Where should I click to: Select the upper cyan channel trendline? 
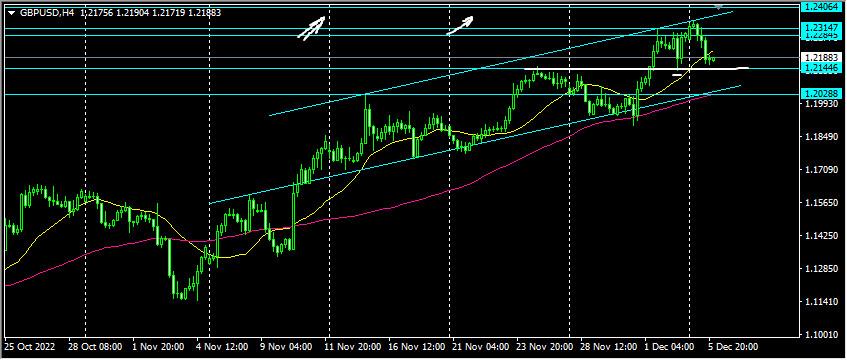click(501, 63)
